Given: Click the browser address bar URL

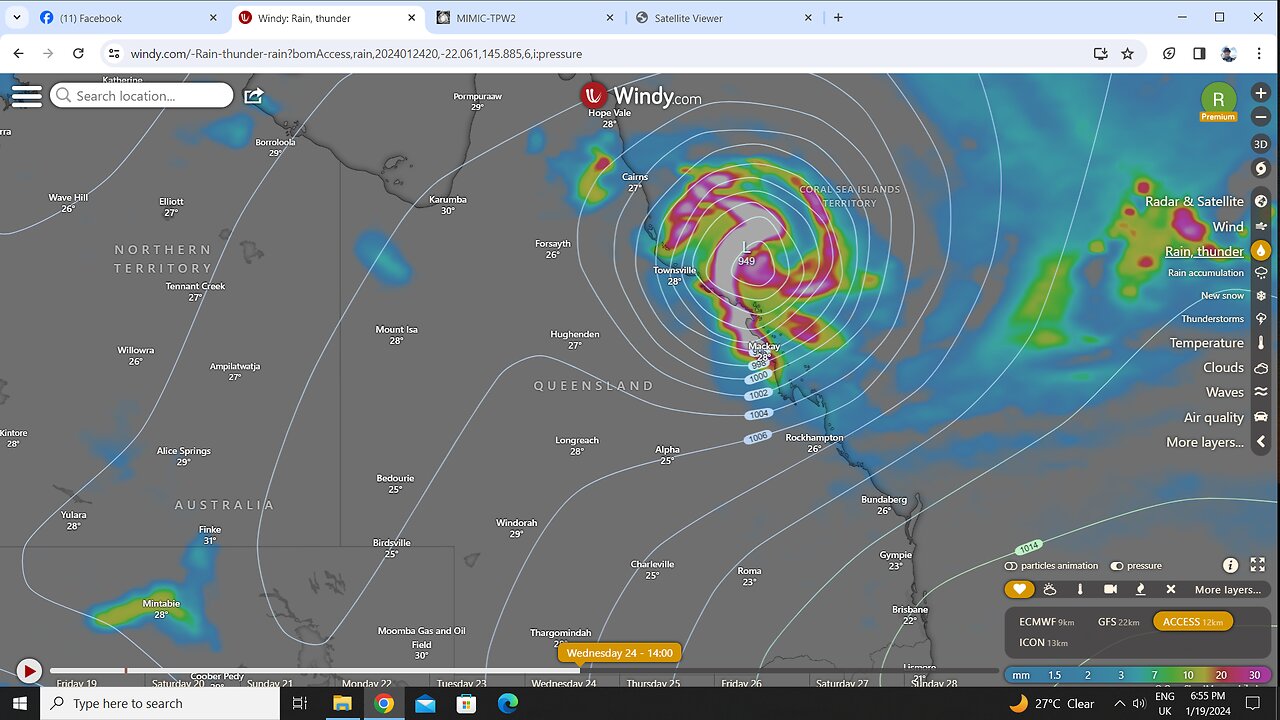Looking at the screenshot, I should tap(356, 54).
